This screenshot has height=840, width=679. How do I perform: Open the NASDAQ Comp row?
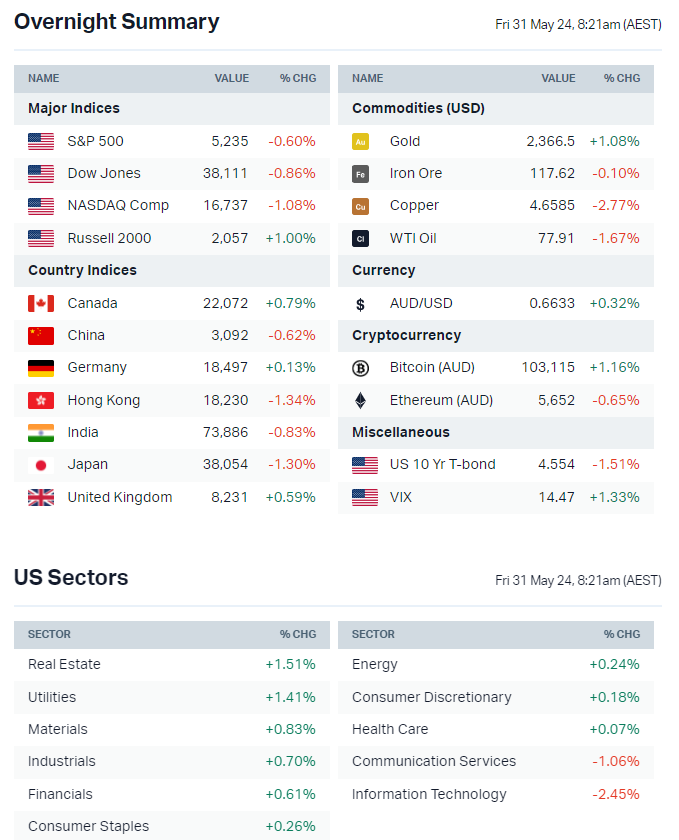point(118,205)
